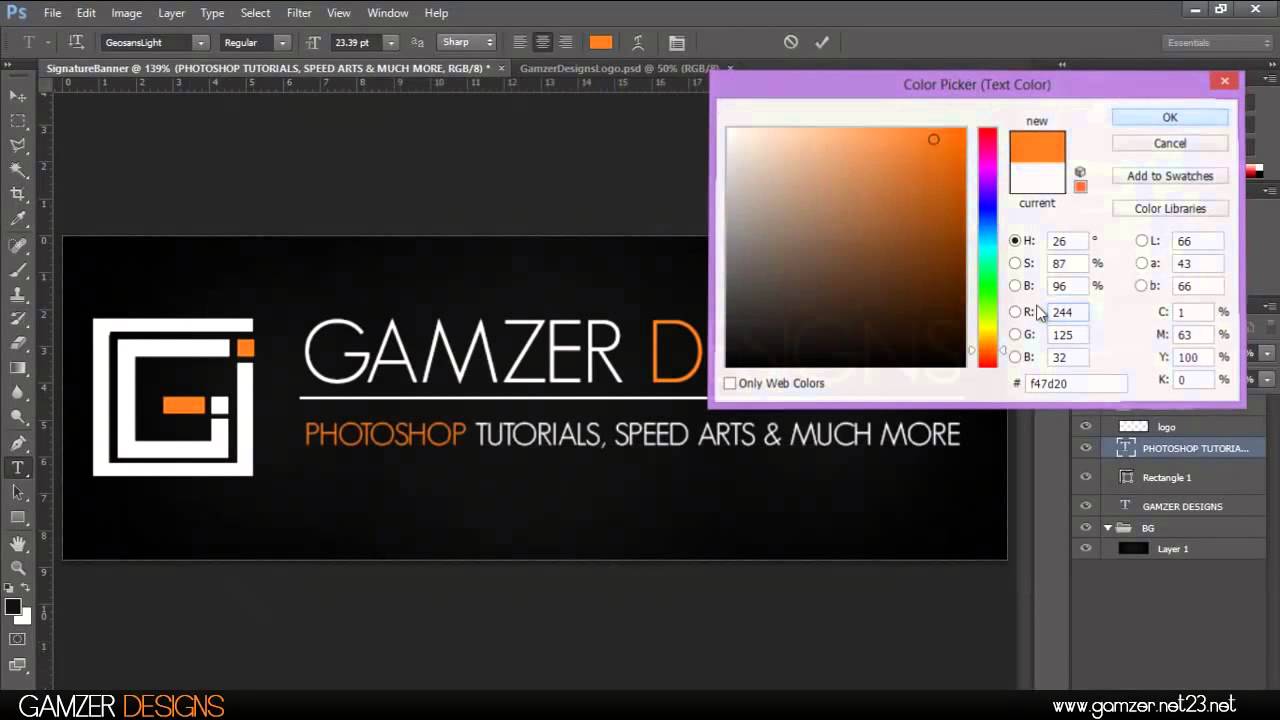Open the font size dropdown
The width and height of the screenshot is (1280, 720).
coord(391,43)
